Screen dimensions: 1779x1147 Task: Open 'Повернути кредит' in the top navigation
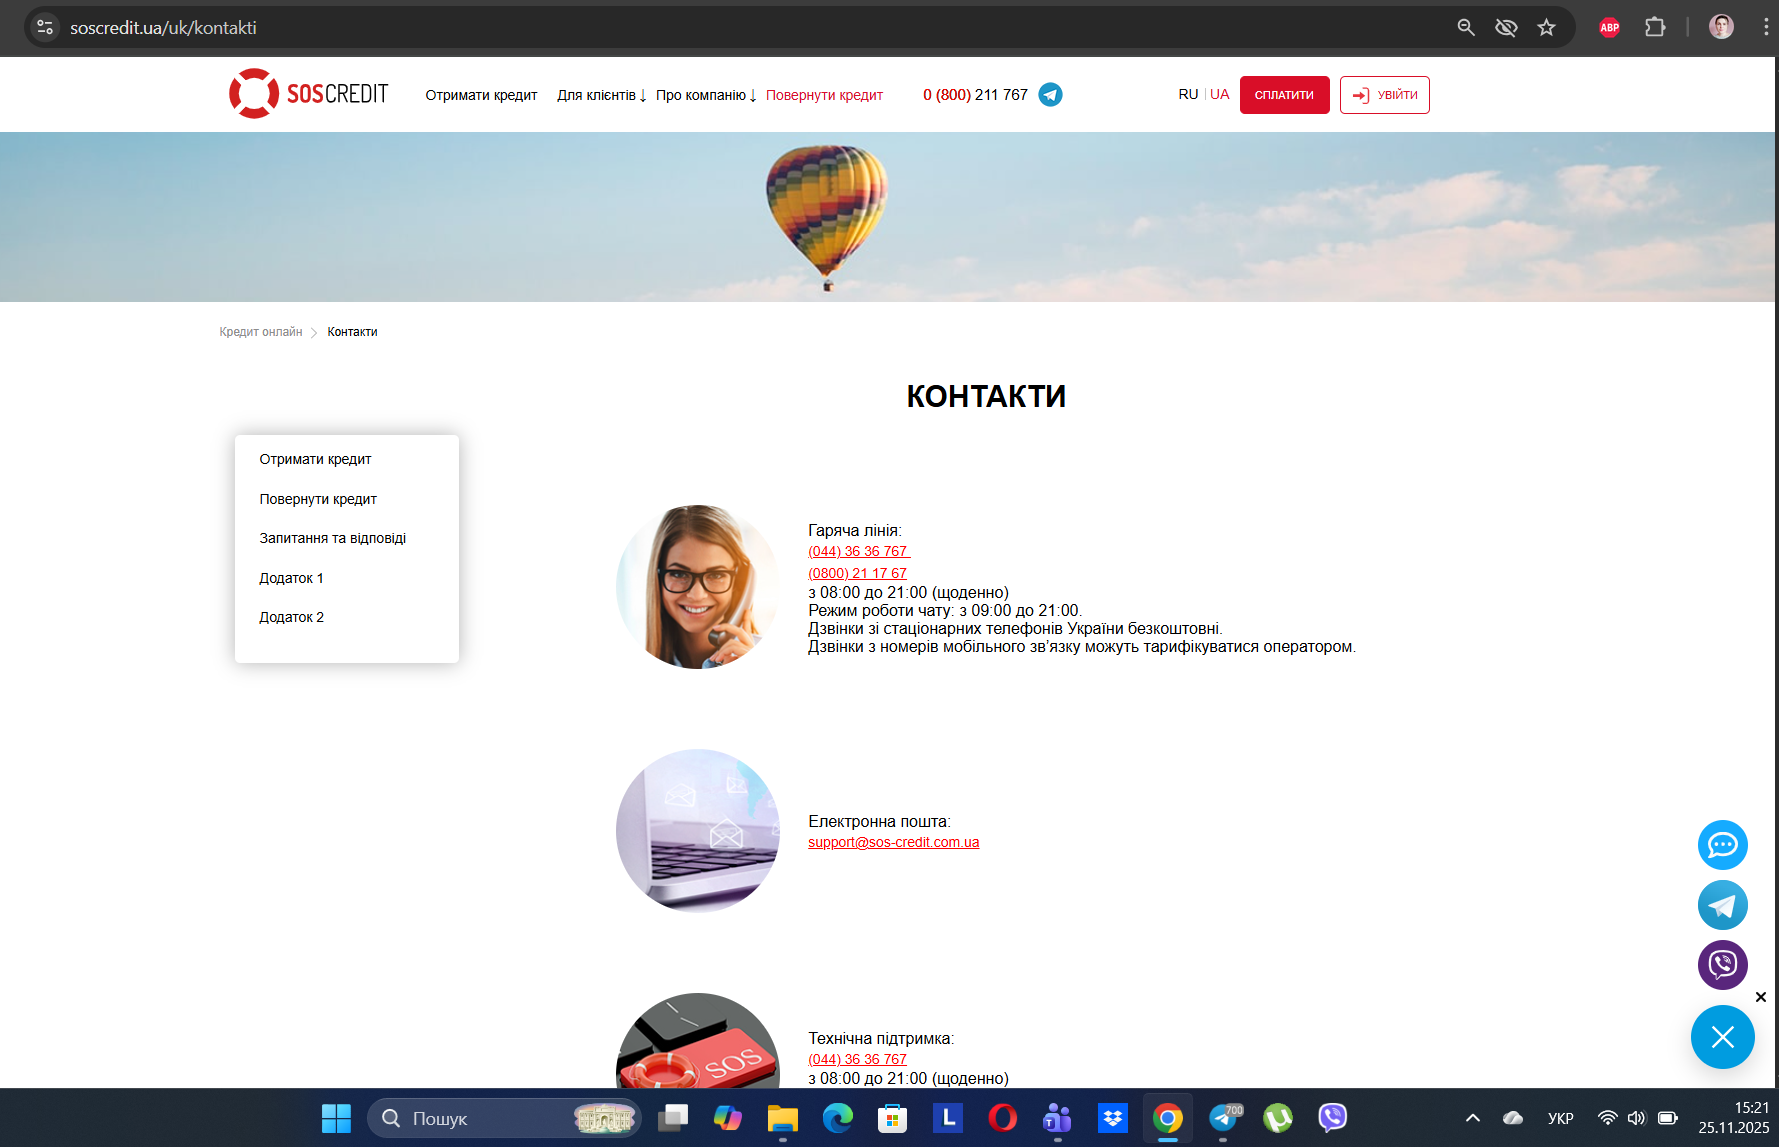(x=824, y=95)
